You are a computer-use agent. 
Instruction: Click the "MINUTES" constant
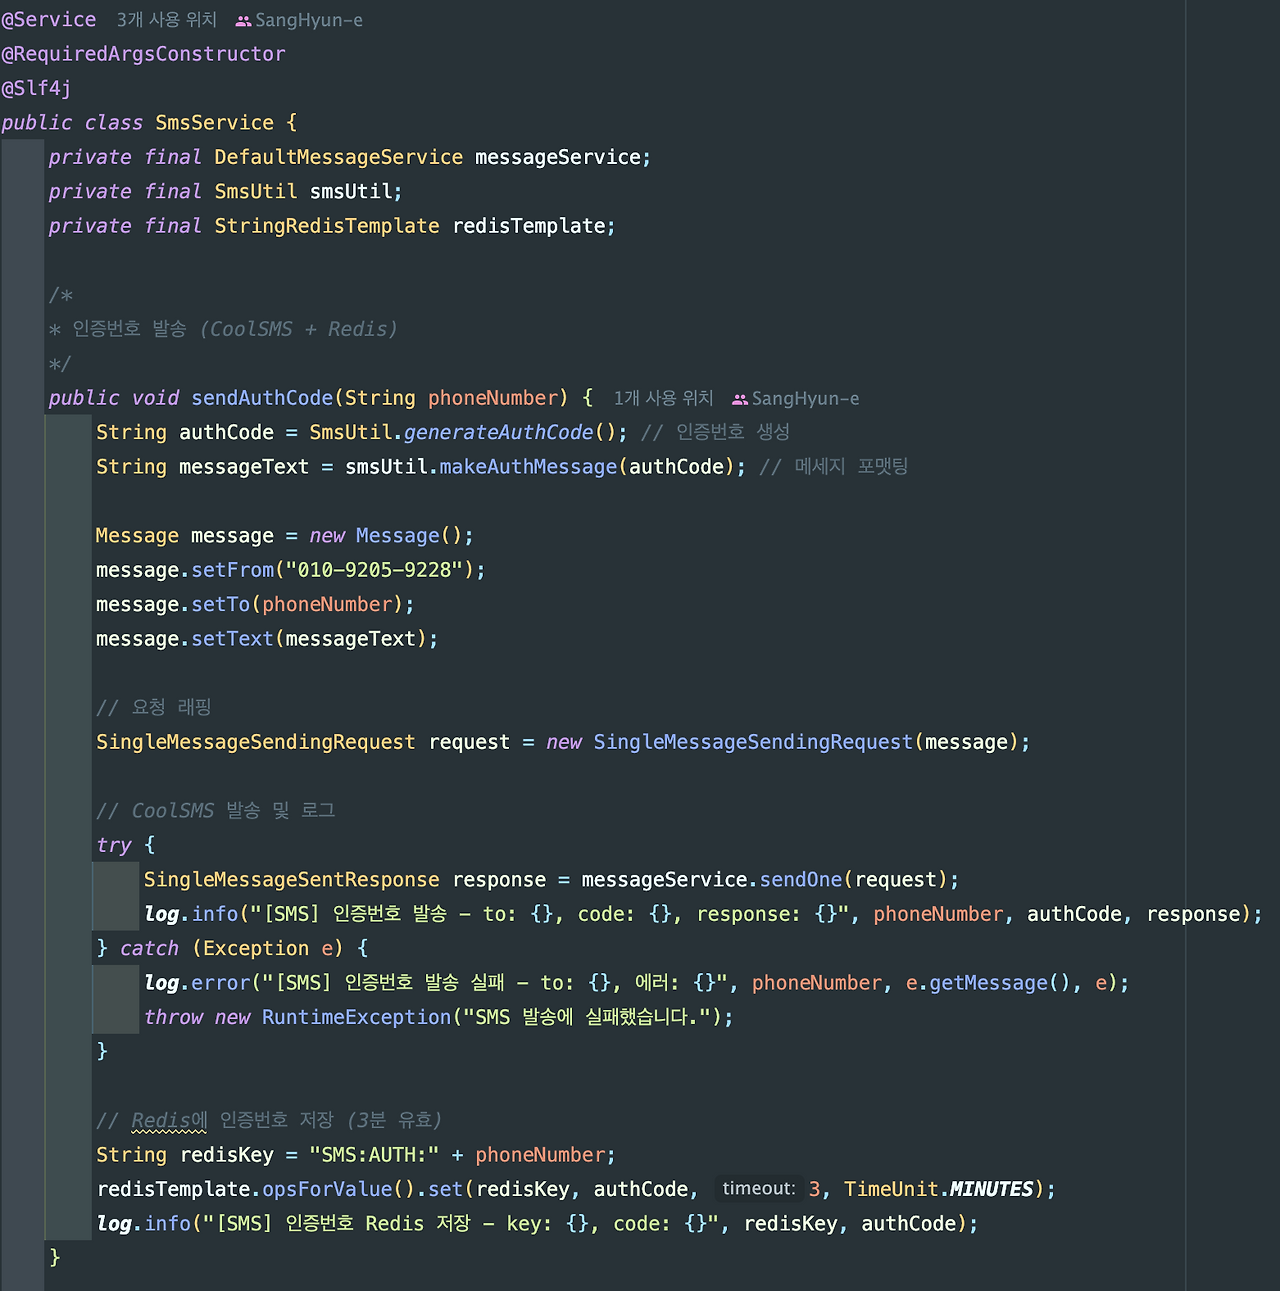[991, 1189]
